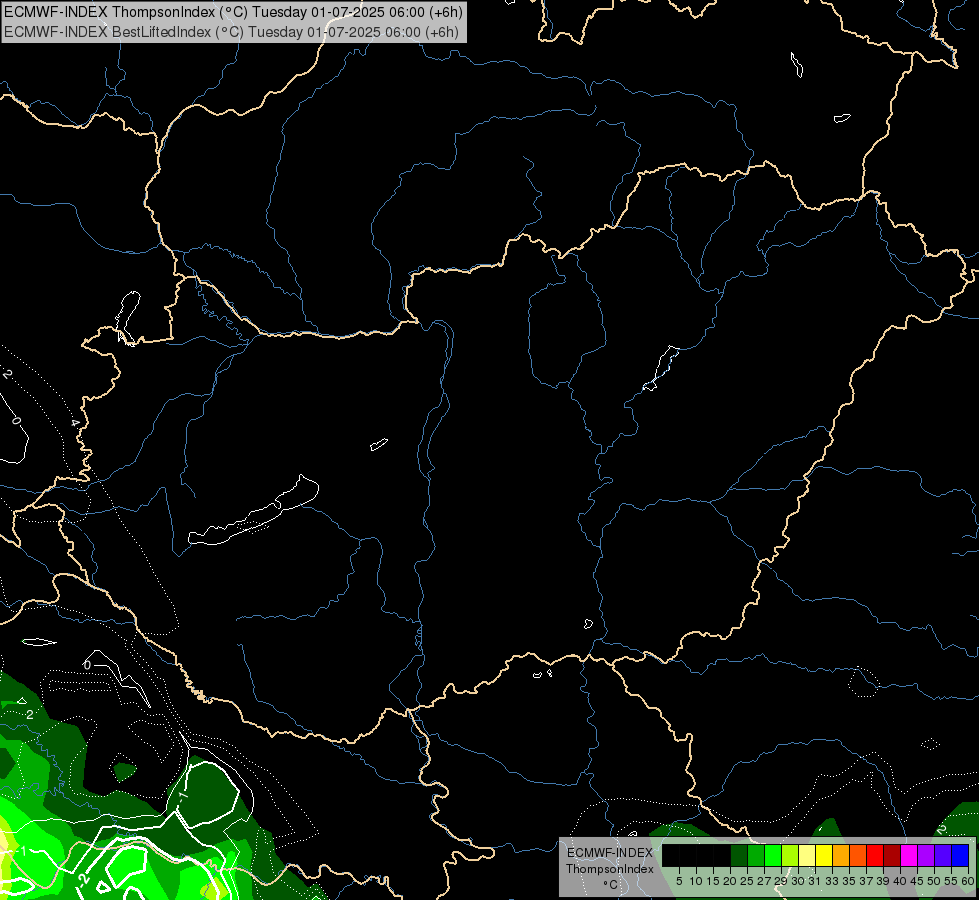Click the ThompsonIndex title line at top
Screen dimensions: 979x900
(x=233, y=12)
